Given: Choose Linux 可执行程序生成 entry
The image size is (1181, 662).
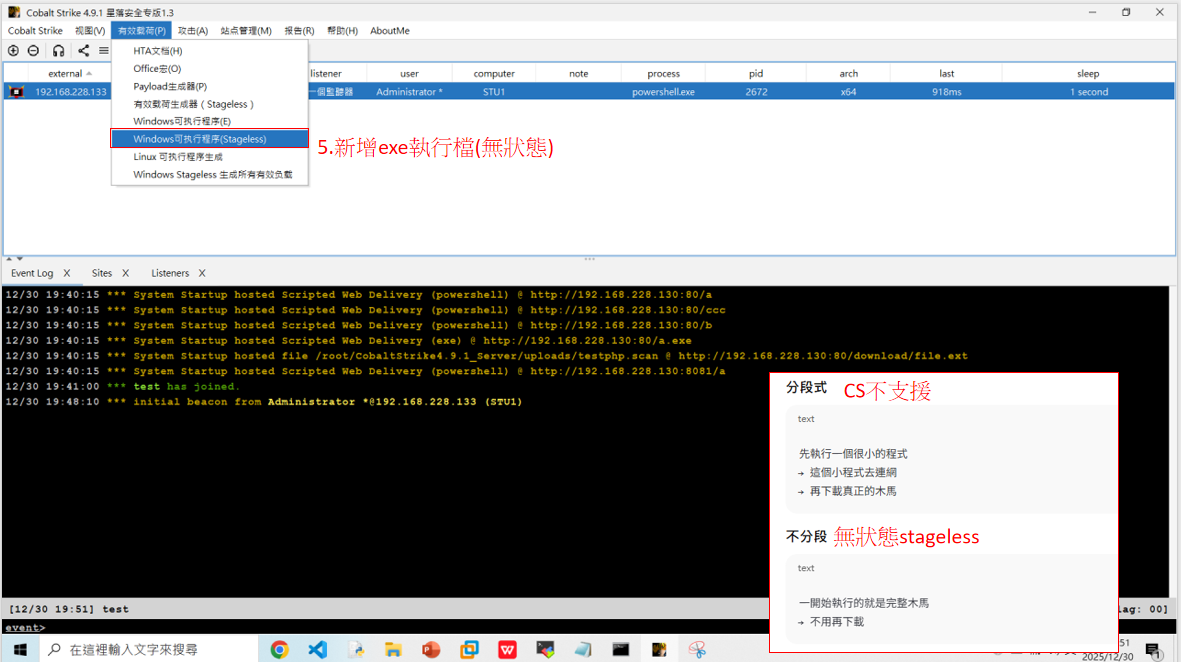Looking at the screenshot, I should [x=209, y=157].
